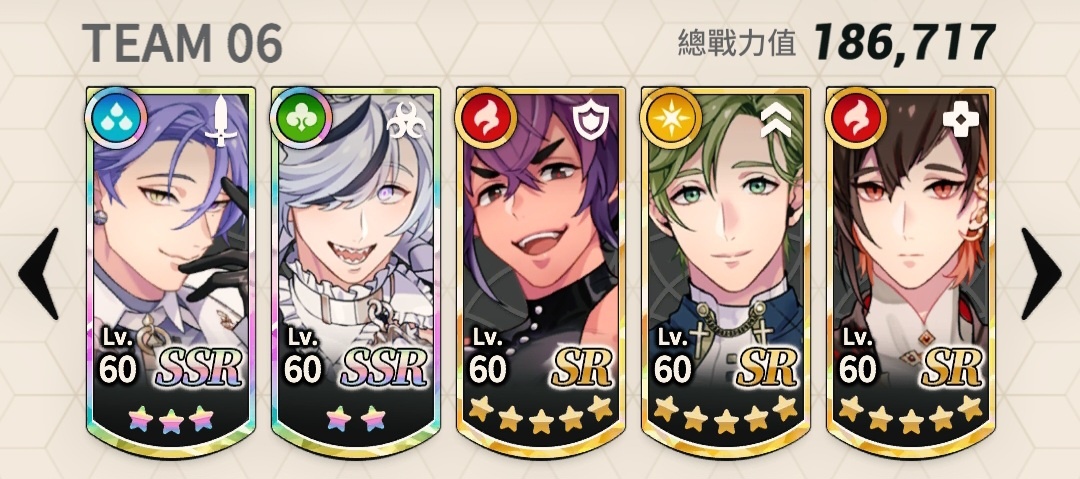The image size is (1080, 479).
Task: Go to next team with right arrow
Action: click(x=1041, y=274)
